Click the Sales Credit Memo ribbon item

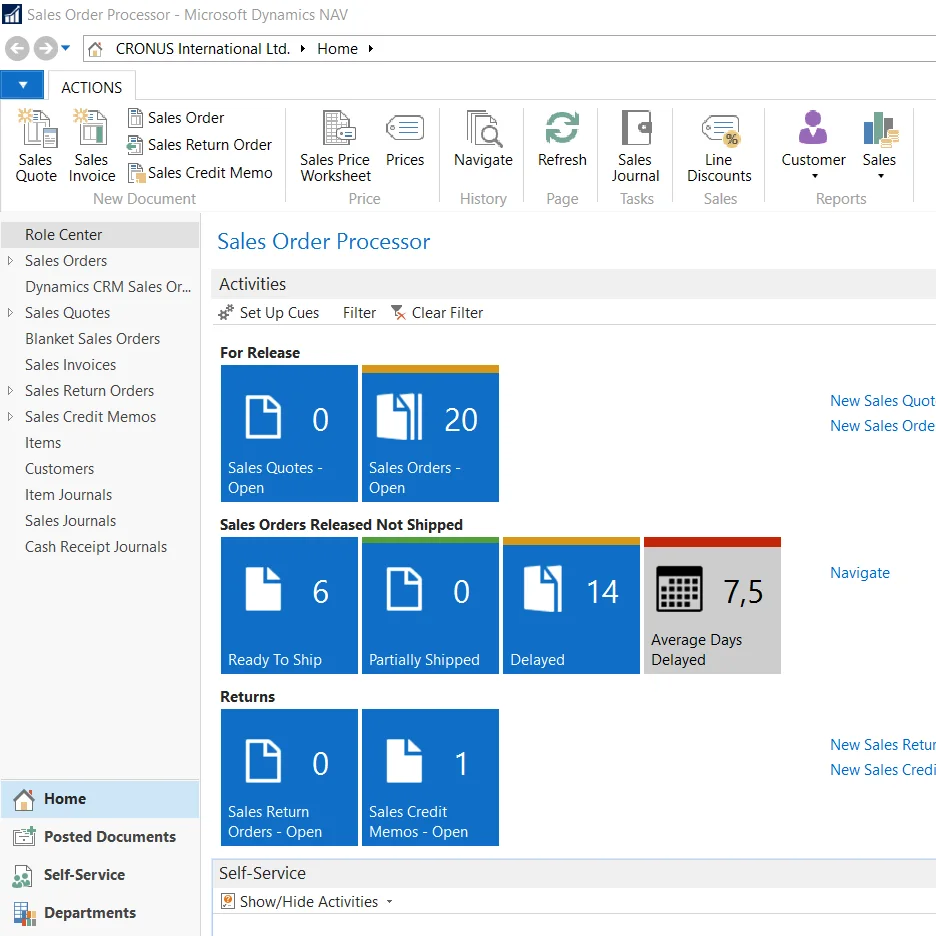point(201,173)
